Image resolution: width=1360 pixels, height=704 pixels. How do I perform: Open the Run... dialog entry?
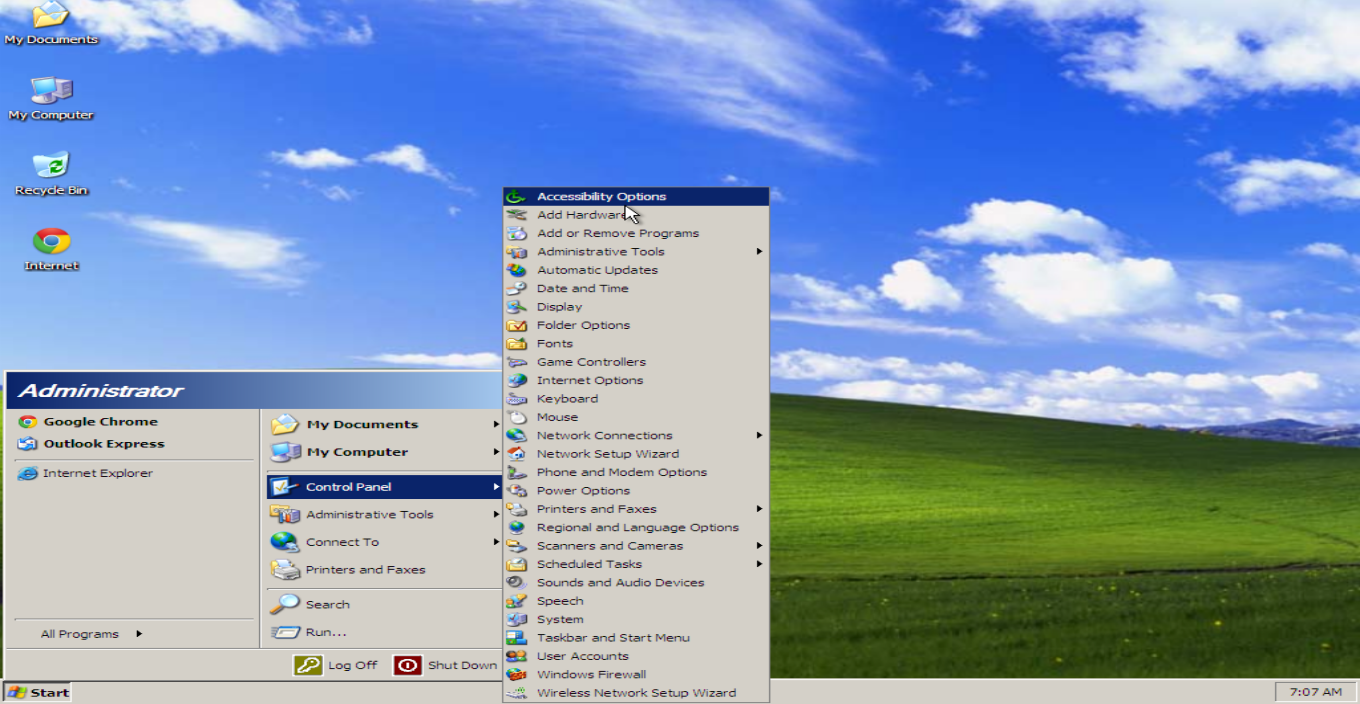384,632
